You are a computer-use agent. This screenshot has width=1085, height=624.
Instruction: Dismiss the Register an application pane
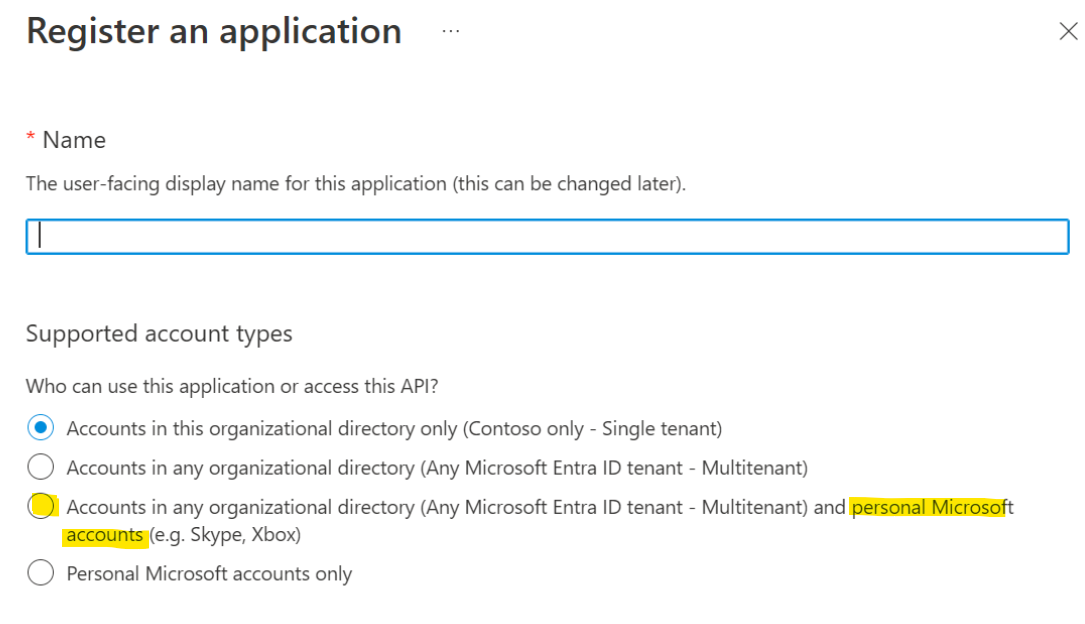[1068, 31]
